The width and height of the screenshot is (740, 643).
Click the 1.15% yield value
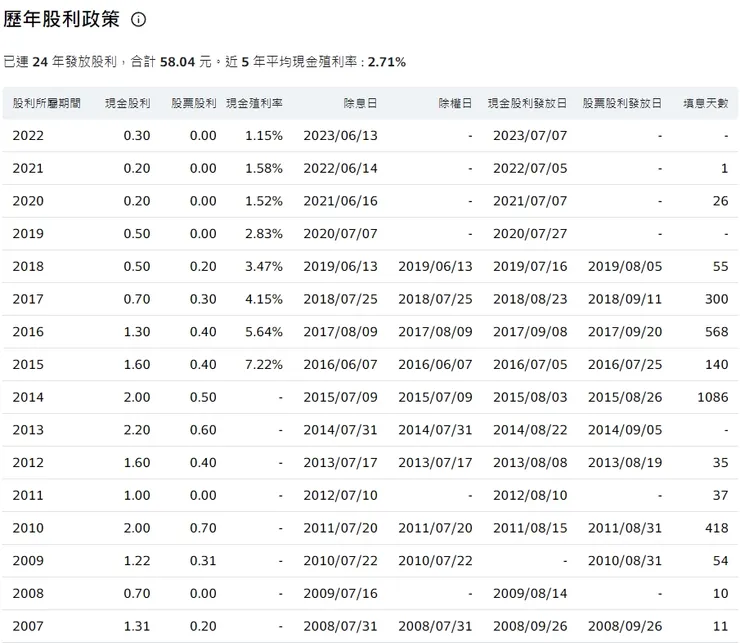pyautogui.click(x=264, y=136)
